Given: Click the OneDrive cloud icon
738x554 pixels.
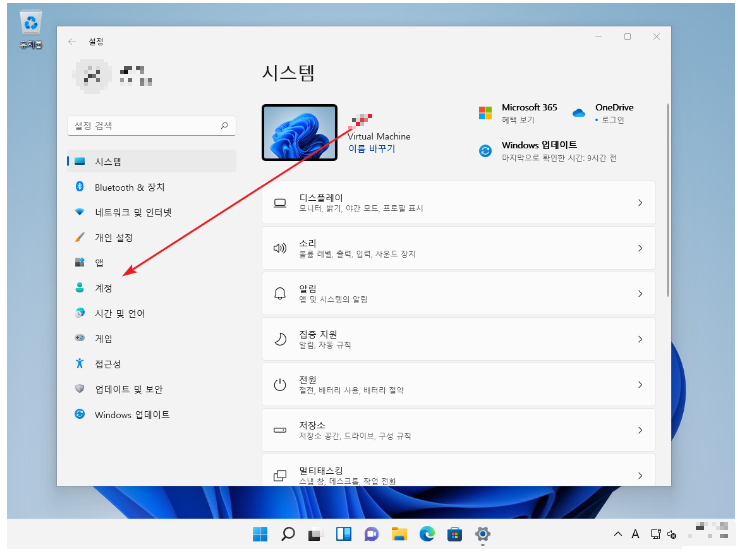Looking at the screenshot, I should pos(578,113).
